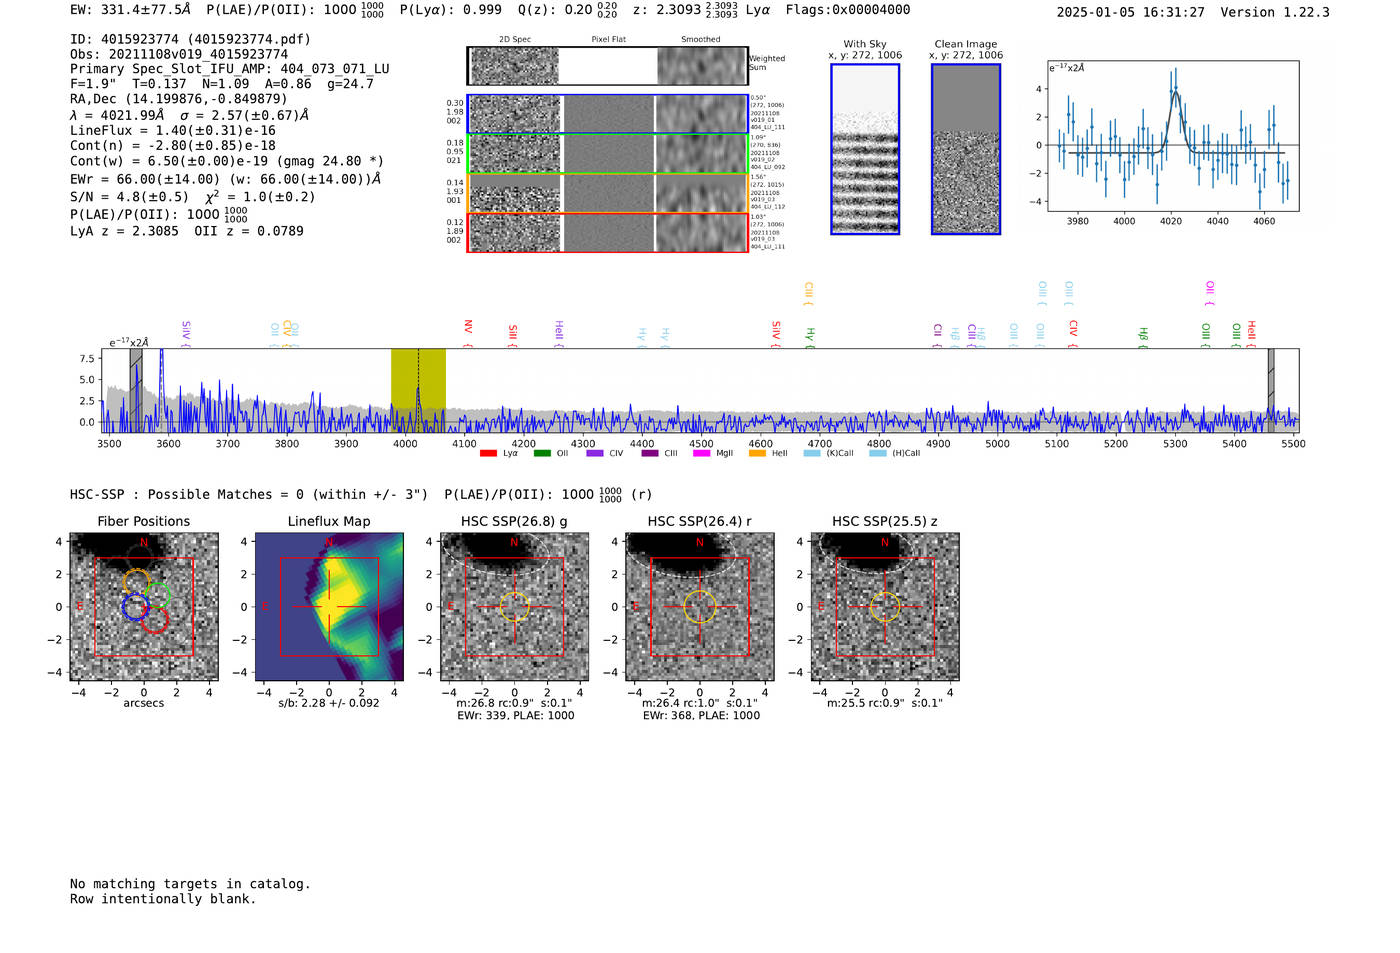This screenshot has height=953, width=1400.
Task: Click the yellow highlighted band in the spectrum
Action: [x=418, y=390]
